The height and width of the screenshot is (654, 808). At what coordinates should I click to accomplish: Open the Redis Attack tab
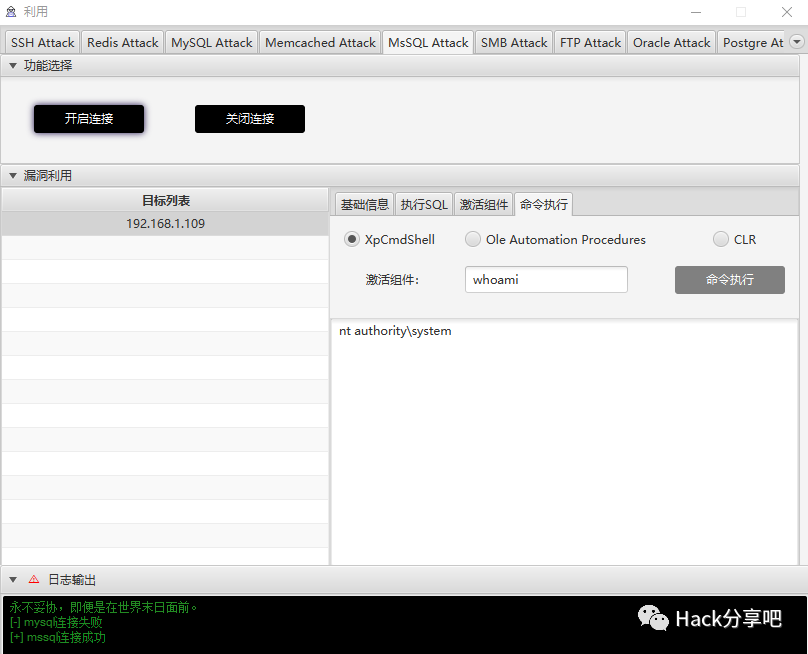[122, 43]
